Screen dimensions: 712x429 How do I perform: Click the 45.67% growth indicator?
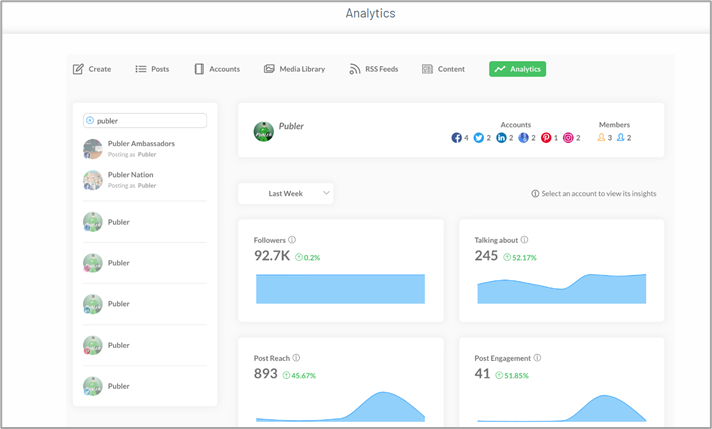(299, 375)
